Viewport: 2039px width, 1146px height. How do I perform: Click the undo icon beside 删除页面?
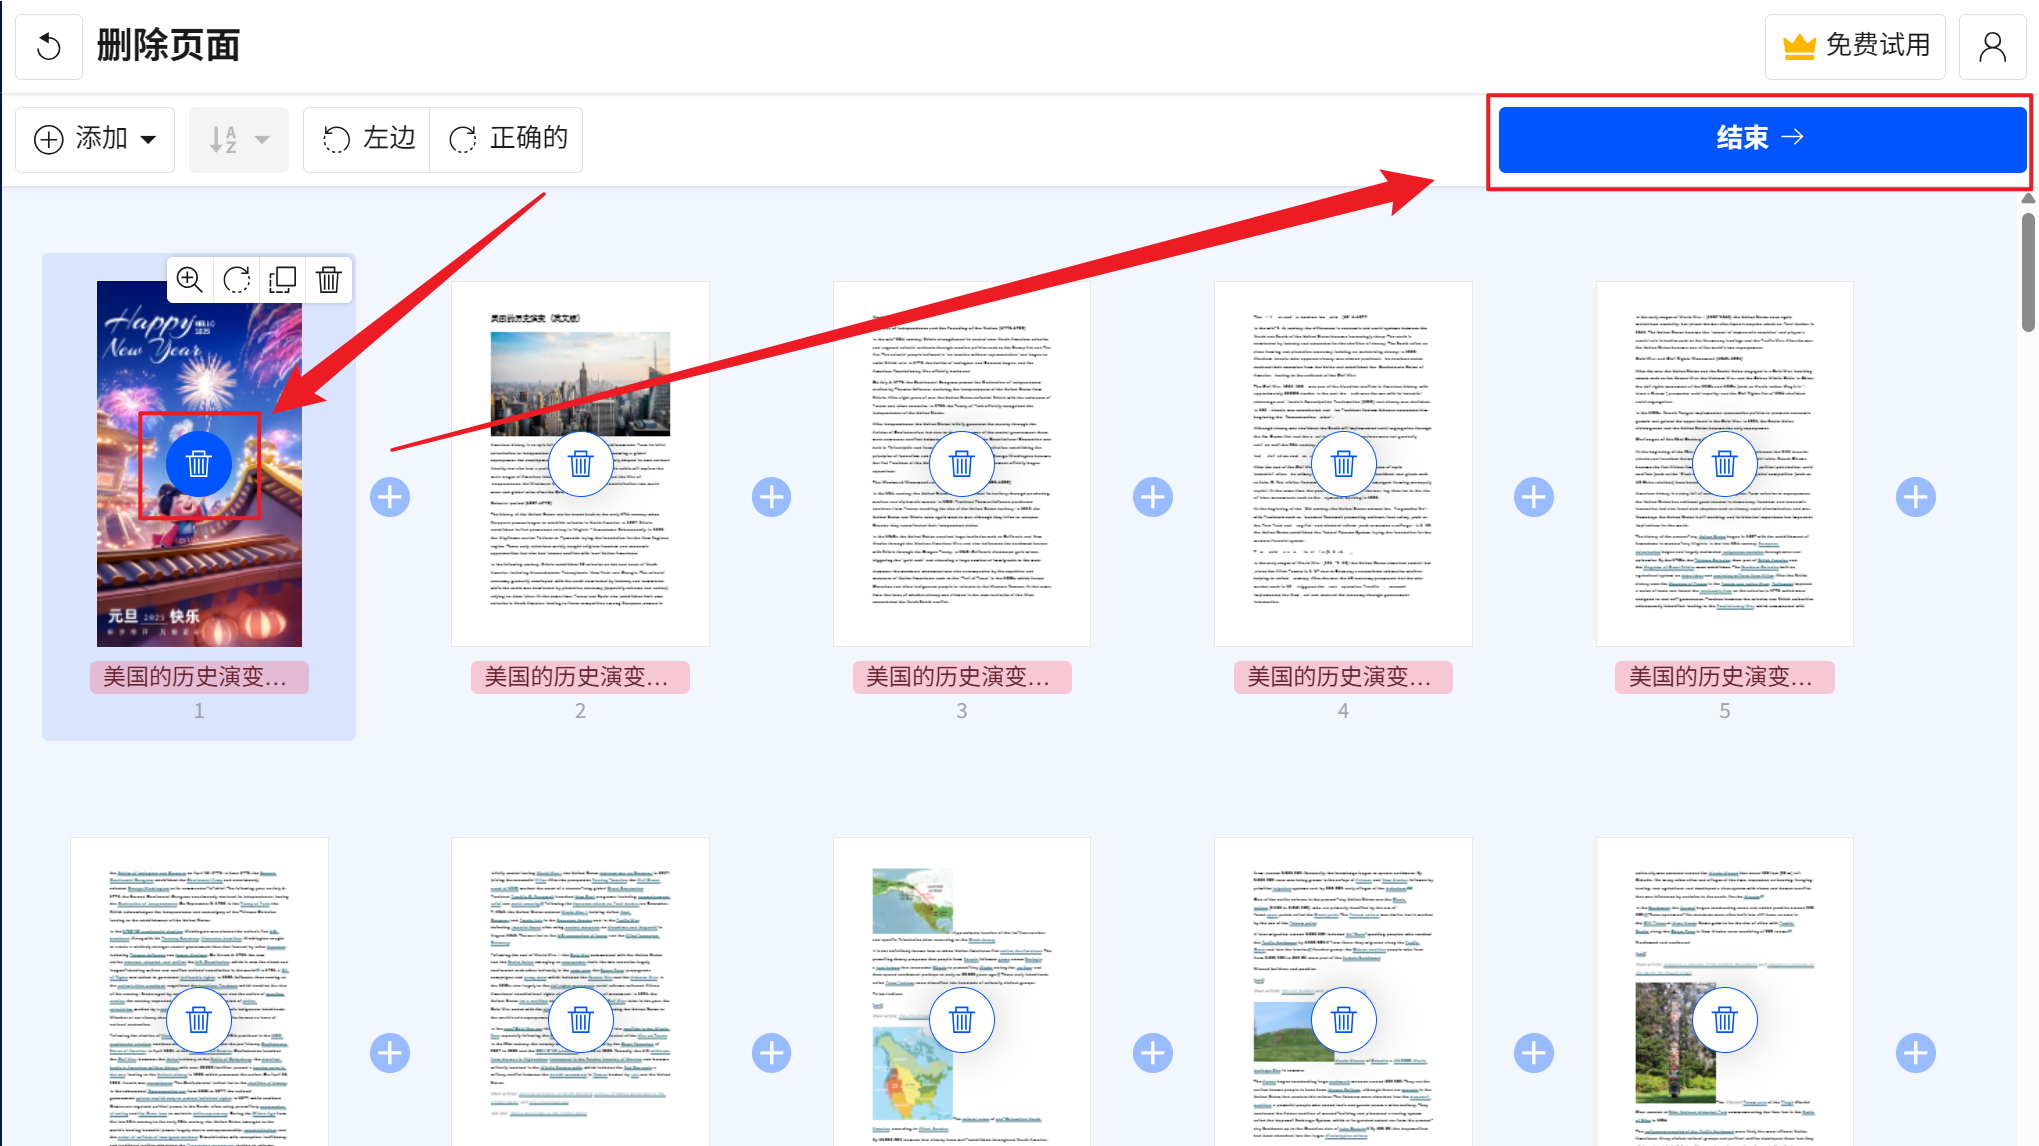pos(49,45)
